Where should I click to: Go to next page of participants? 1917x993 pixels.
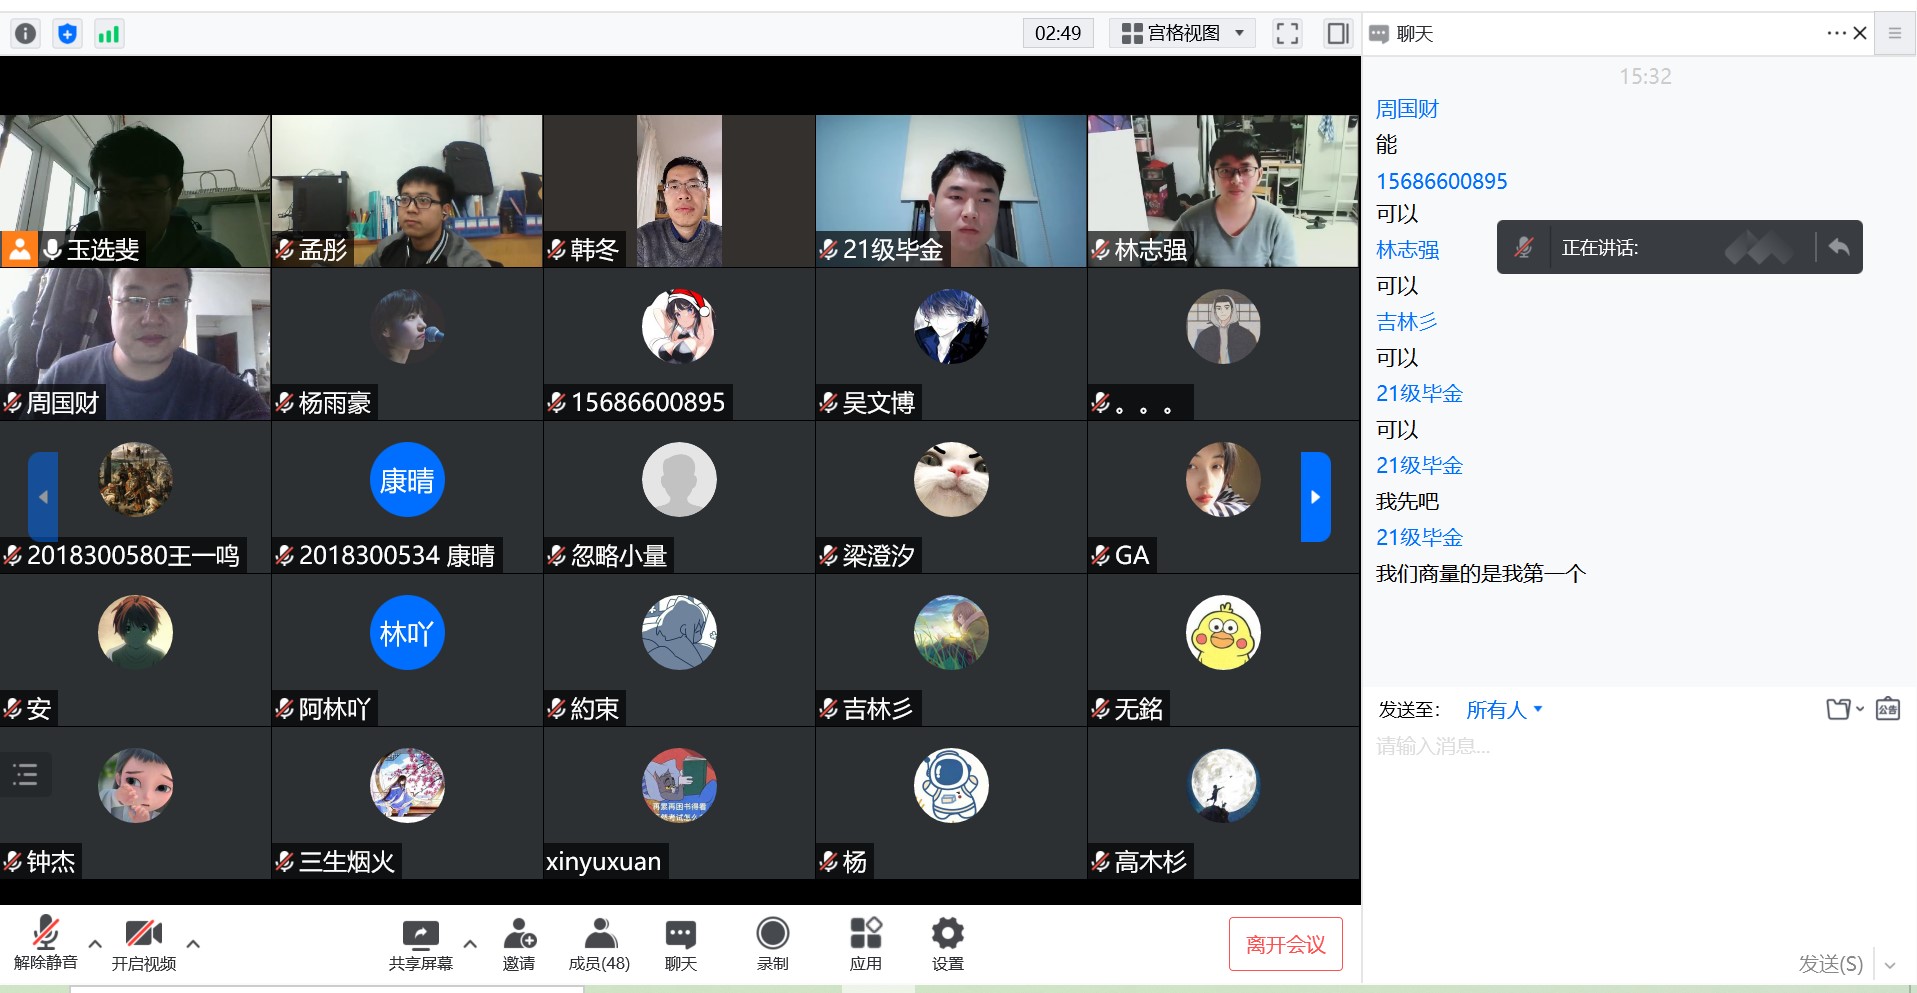tap(1315, 497)
